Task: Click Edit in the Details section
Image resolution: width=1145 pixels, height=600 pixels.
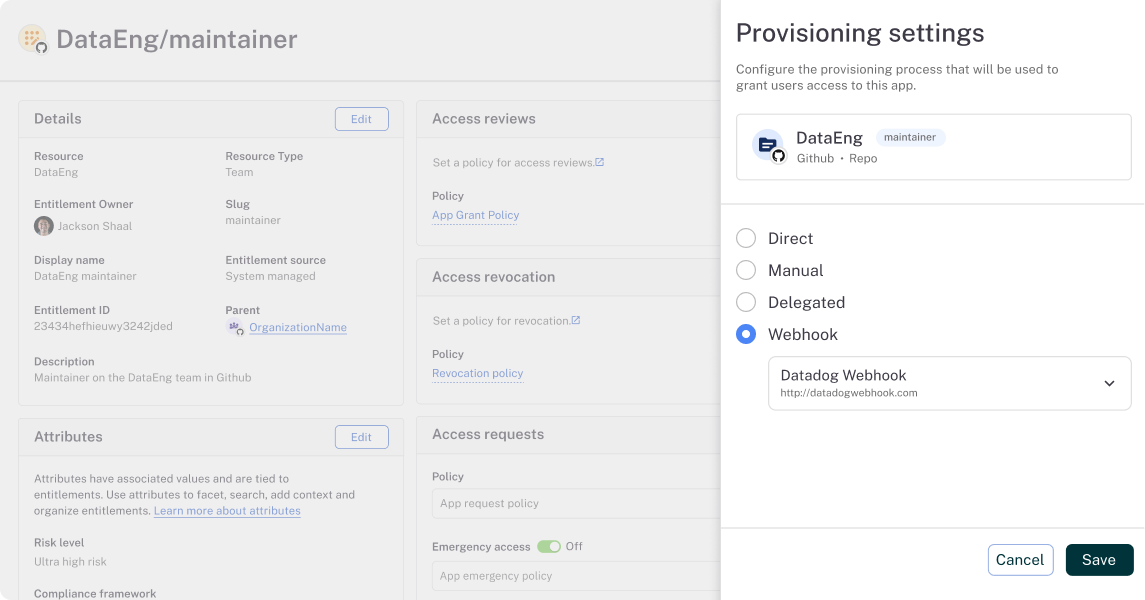Action: pos(361,119)
